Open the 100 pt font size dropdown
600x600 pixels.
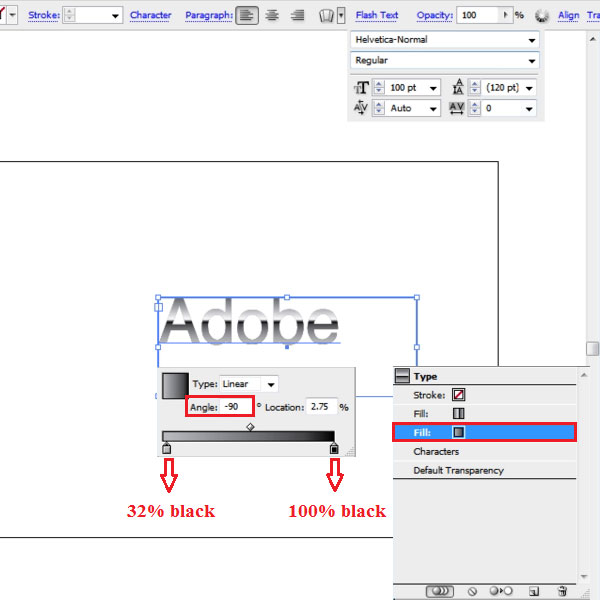[433, 88]
